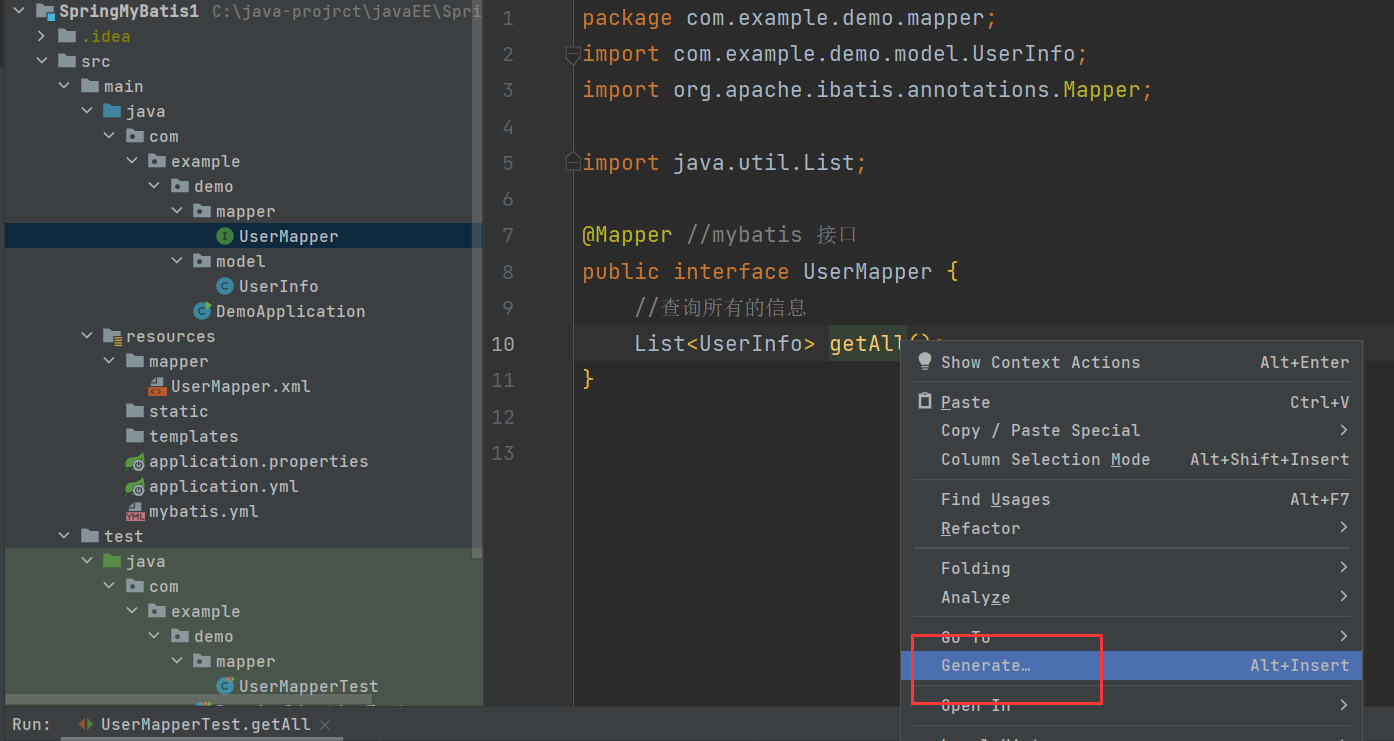Screen dimensions: 1394x741
Task: Click the green java test-root folder icon
Action: click(x=113, y=561)
